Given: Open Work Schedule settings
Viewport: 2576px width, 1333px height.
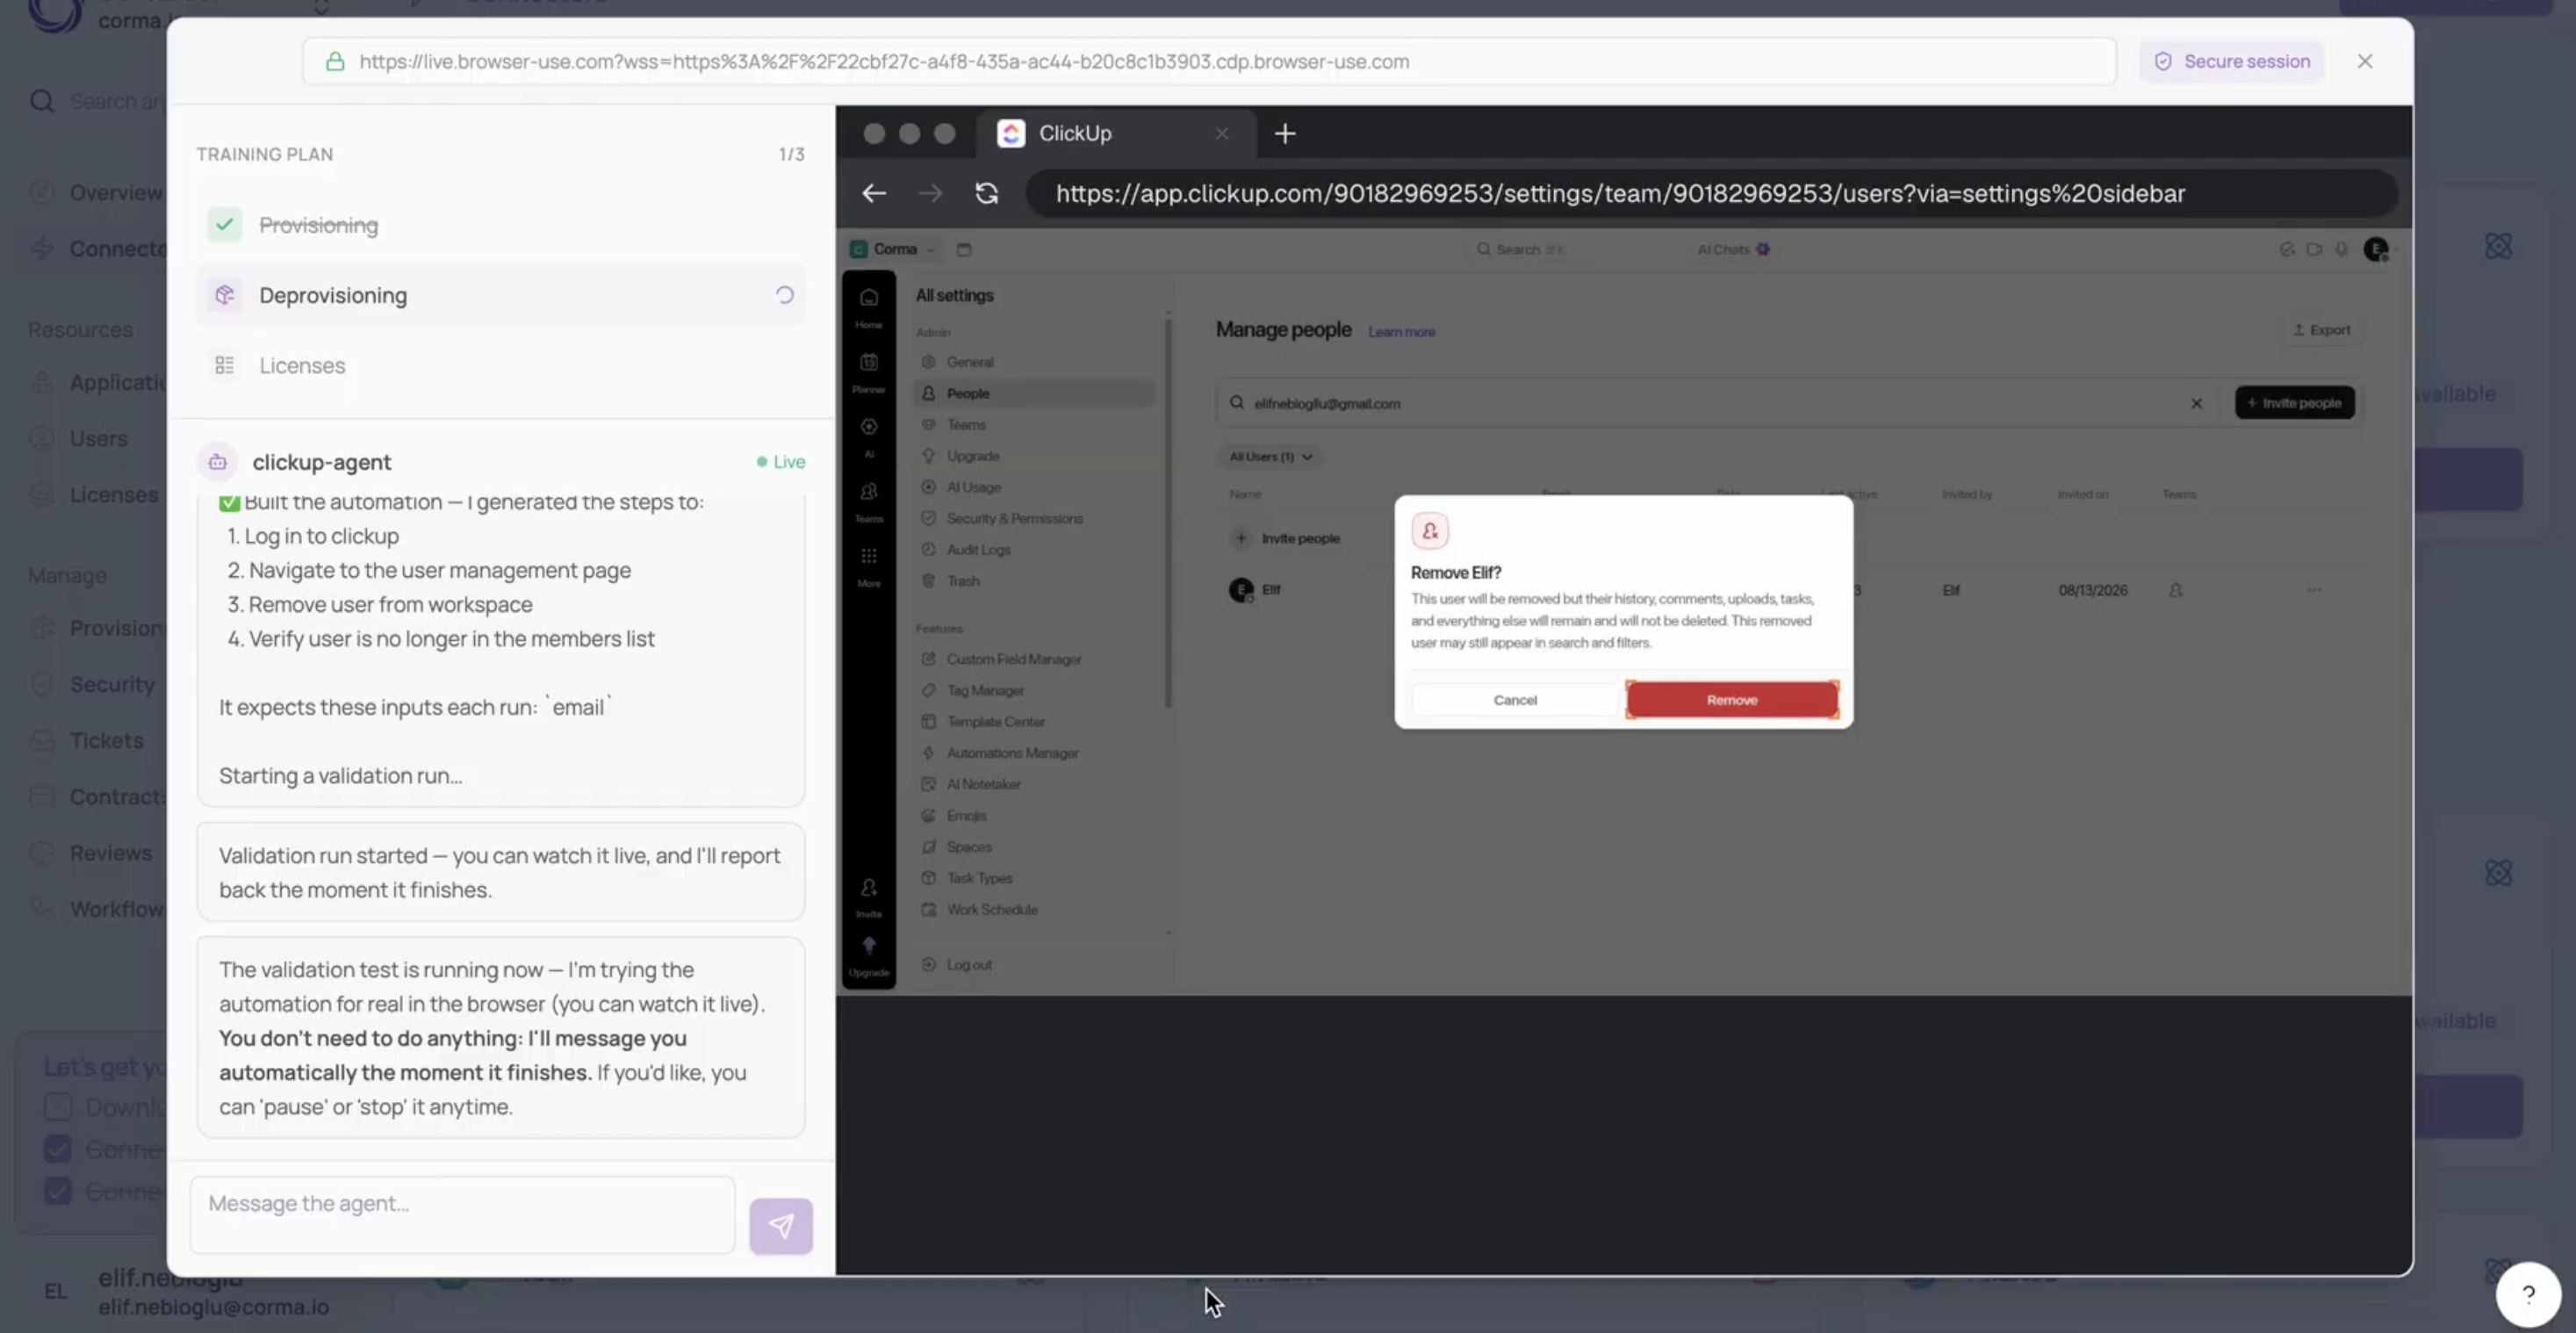Looking at the screenshot, I should coord(1034,909).
